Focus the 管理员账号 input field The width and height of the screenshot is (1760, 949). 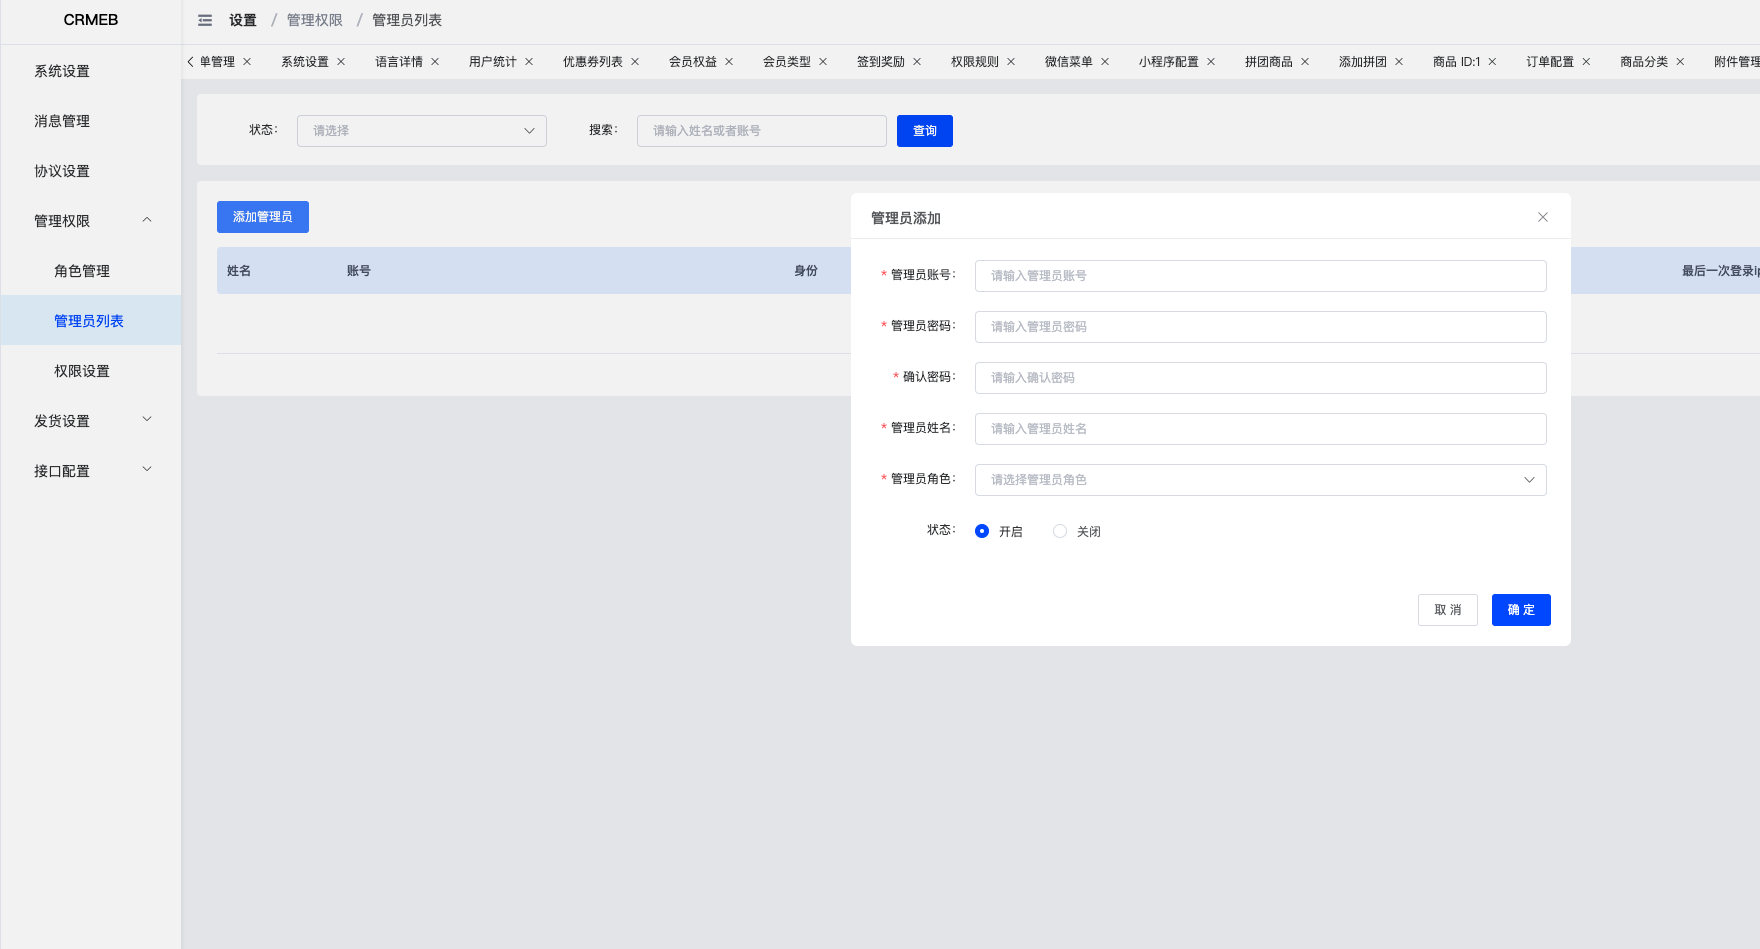click(1261, 276)
